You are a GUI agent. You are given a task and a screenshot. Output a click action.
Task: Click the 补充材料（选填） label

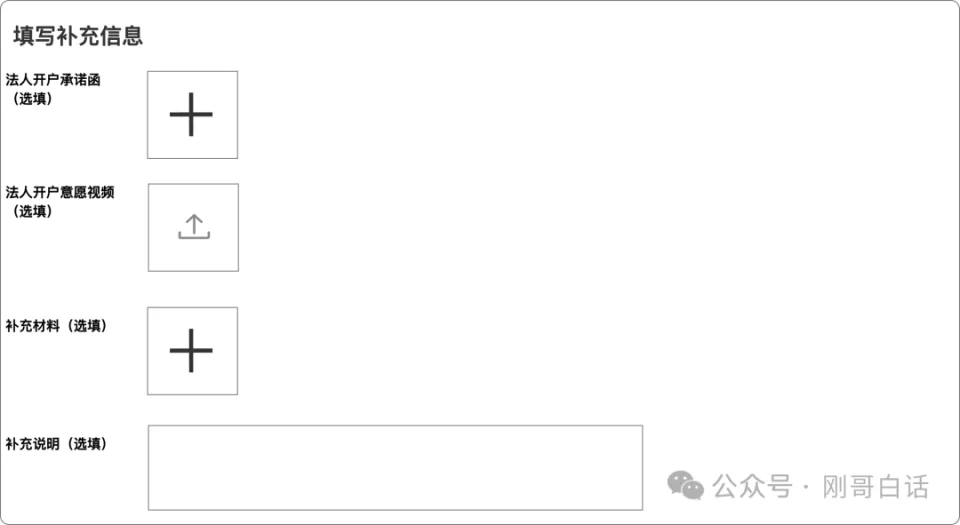pyautogui.click(x=58, y=326)
